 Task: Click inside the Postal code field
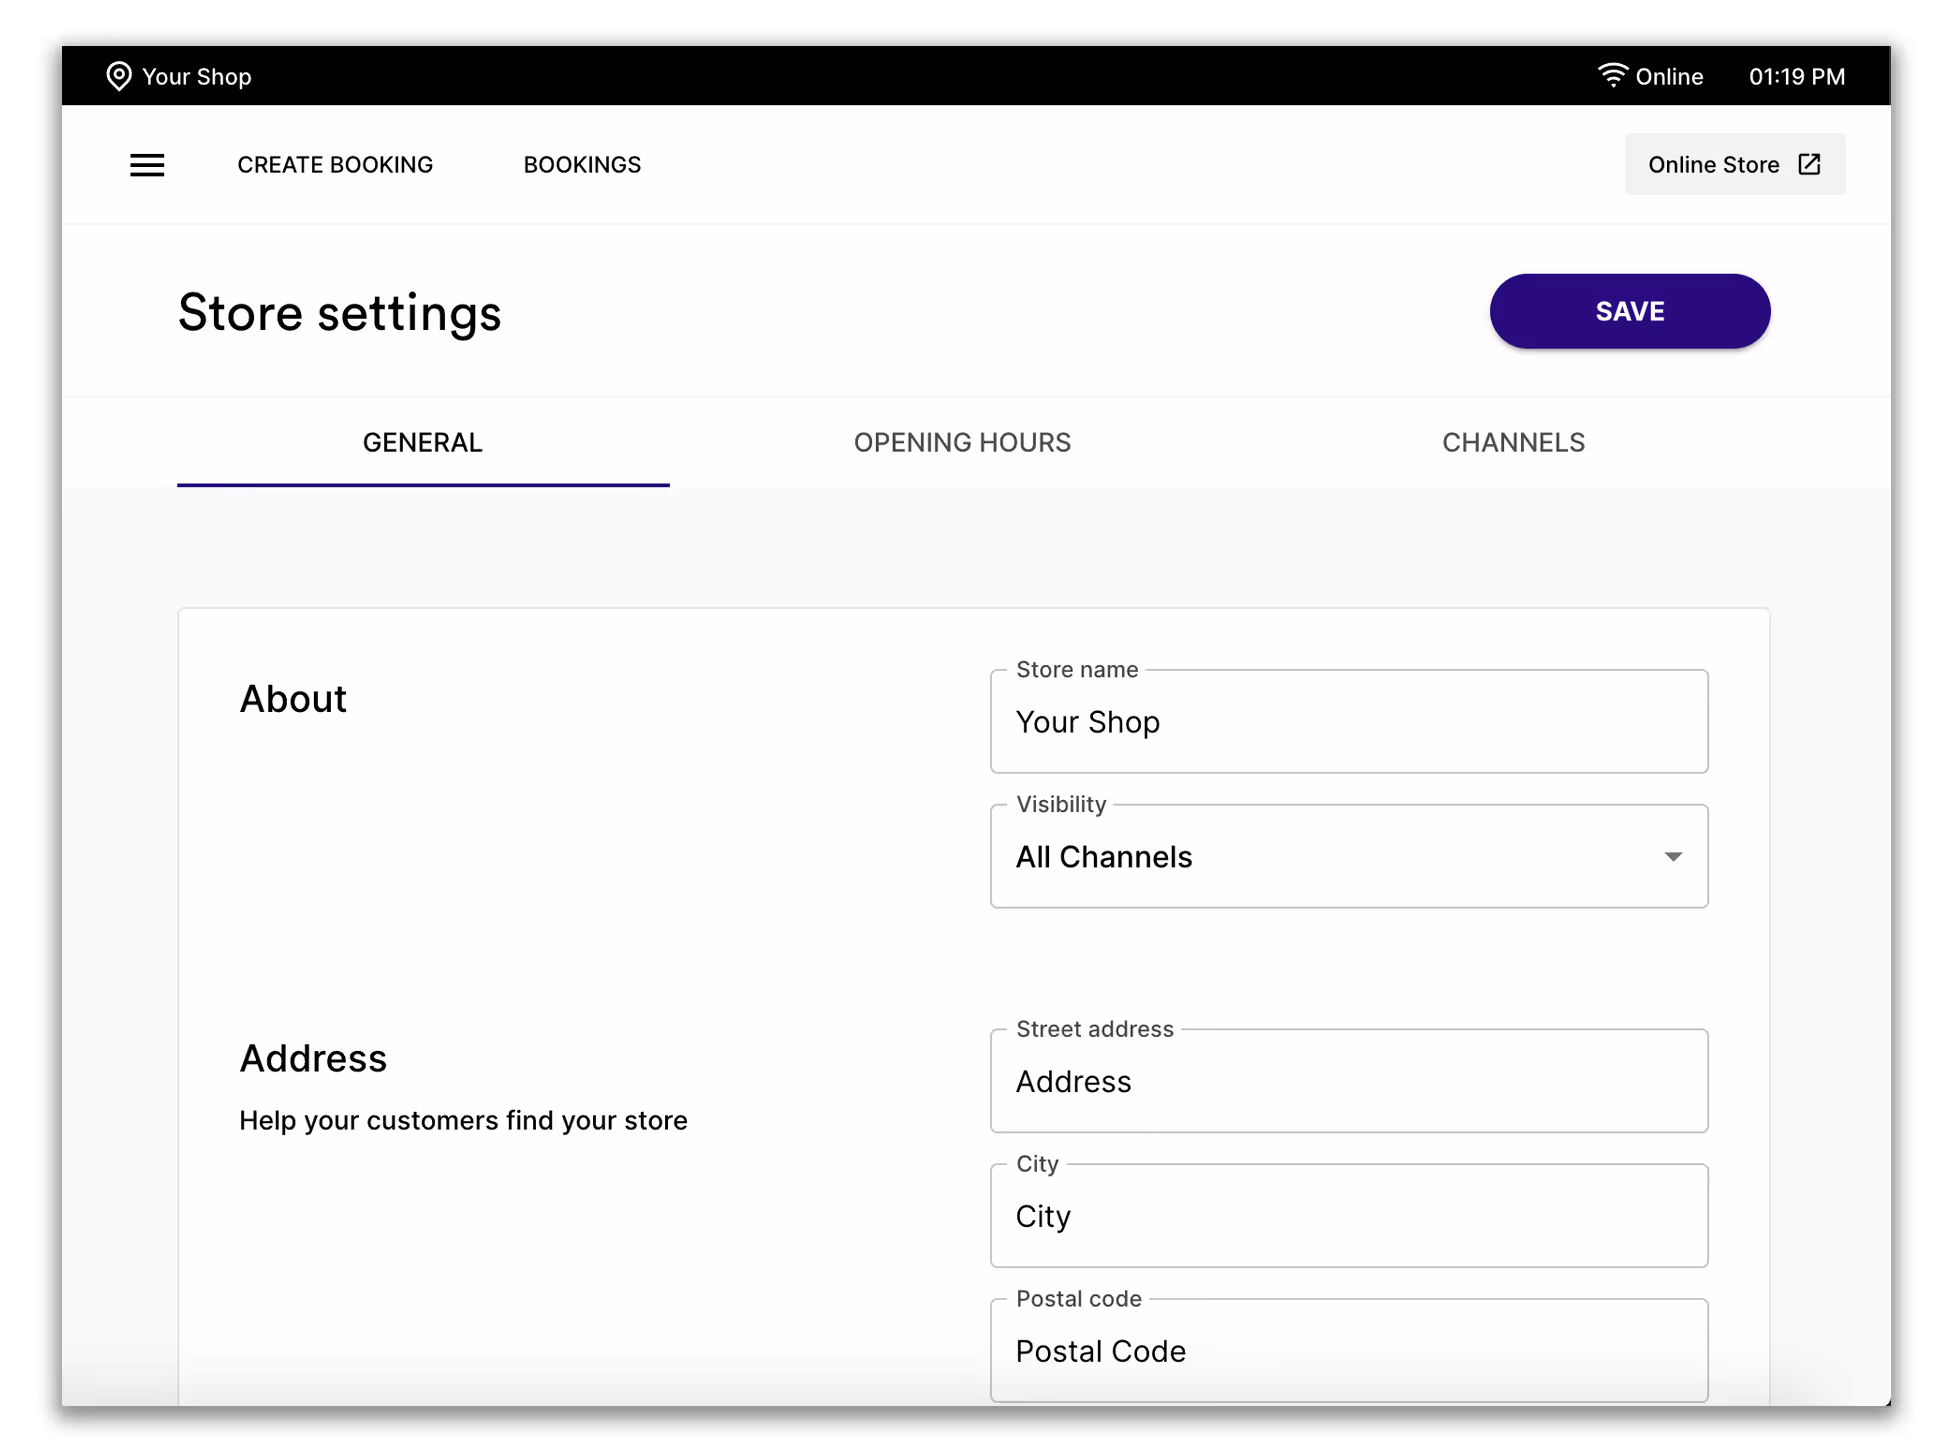click(x=1348, y=1351)
